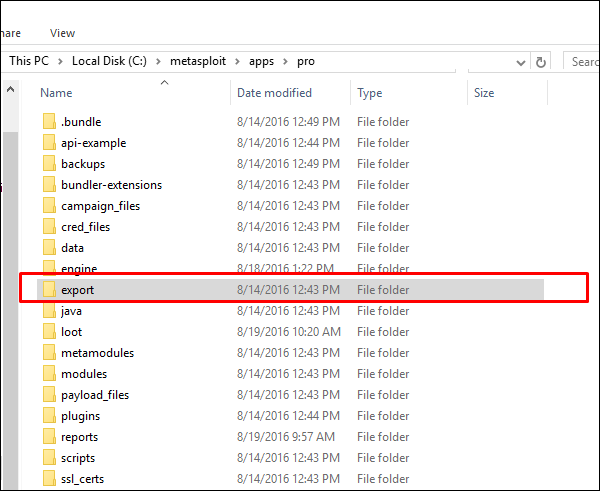
Task: Sort by Type column header
Action: pyautogui.click(x=370, y=93)
